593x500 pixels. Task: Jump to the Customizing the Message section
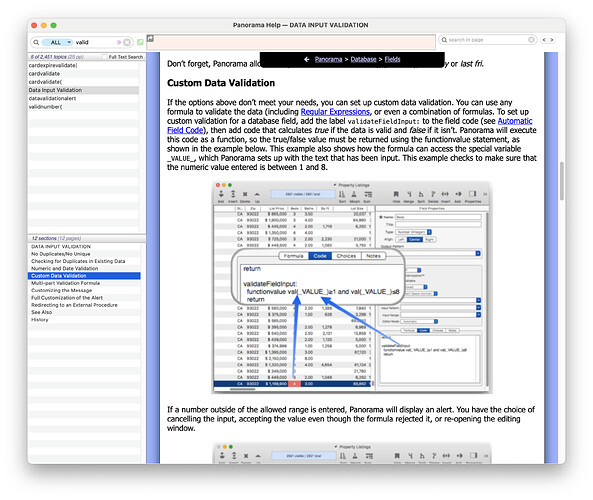click(84, 290)
